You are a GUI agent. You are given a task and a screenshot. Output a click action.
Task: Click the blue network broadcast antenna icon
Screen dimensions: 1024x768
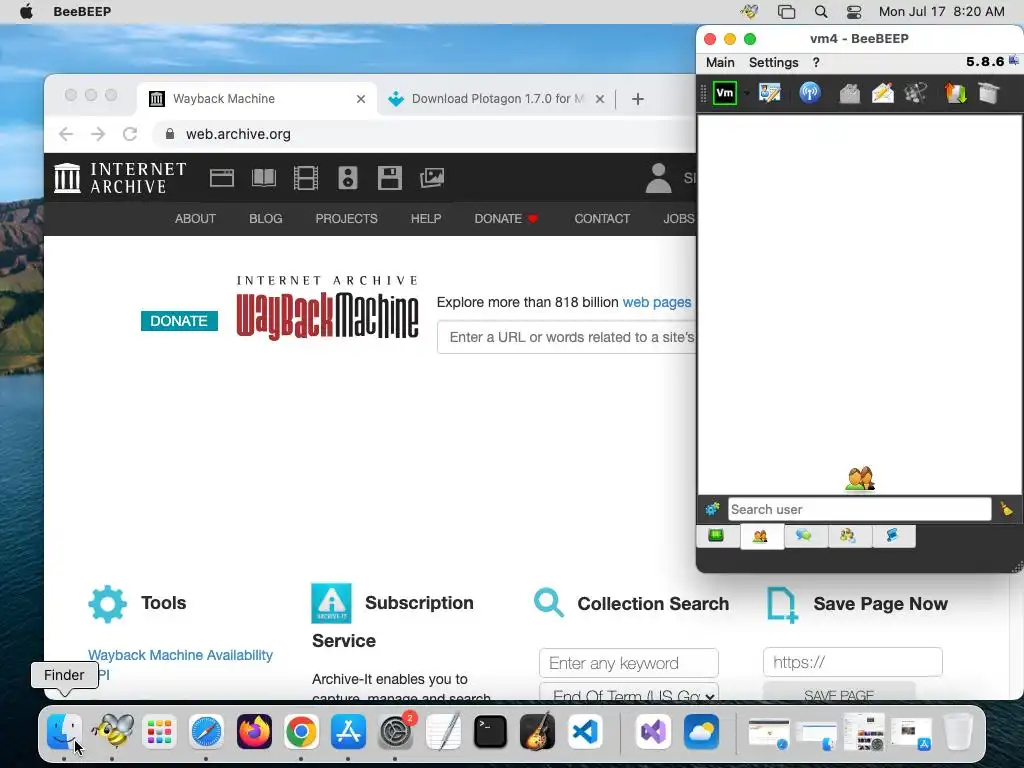coord(810,93)
